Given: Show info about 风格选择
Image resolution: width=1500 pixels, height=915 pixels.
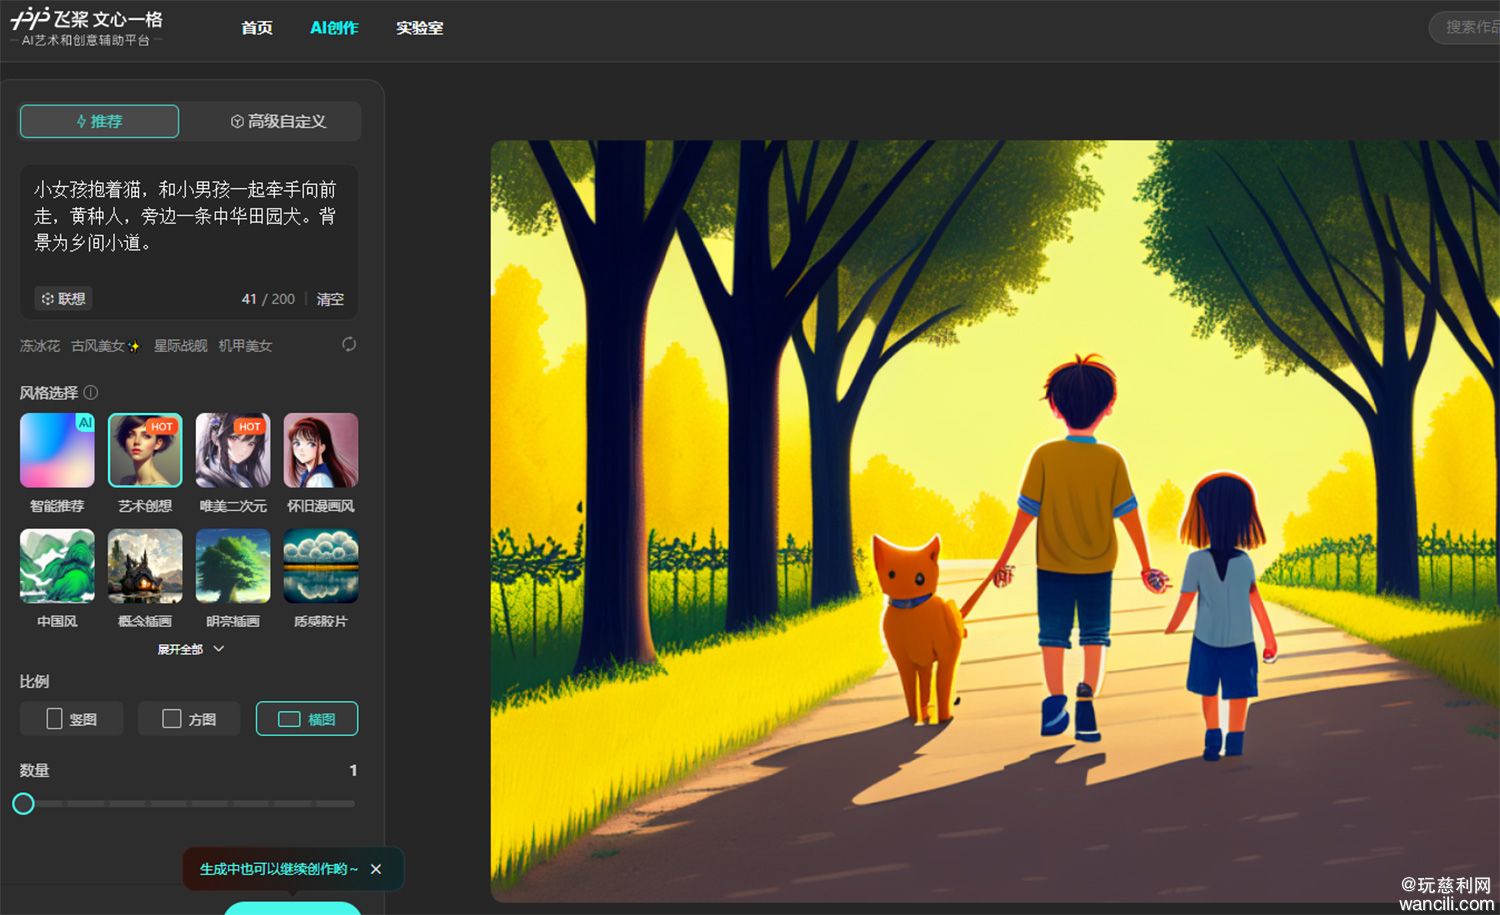Looking at the screenshot, I should (91, 392).
